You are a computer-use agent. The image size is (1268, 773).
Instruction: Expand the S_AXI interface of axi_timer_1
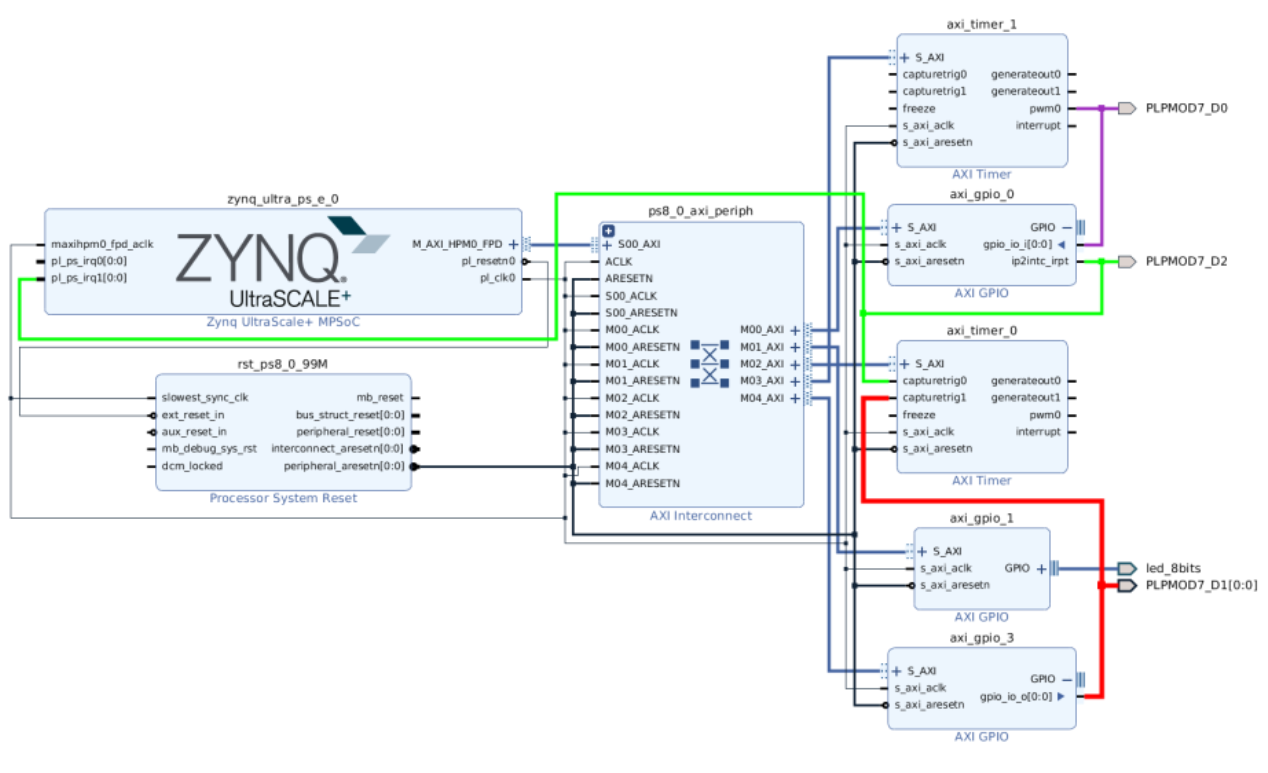click(x=905, y=57)
